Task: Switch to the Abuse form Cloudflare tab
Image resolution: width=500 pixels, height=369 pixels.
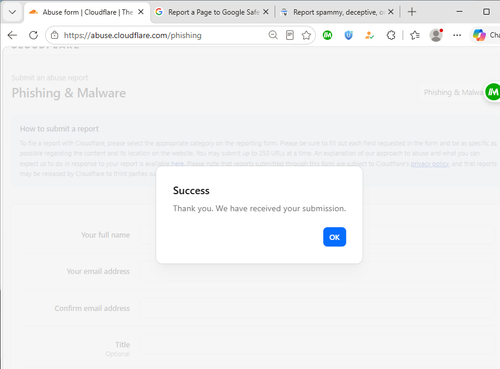Action: coord(87,12)
